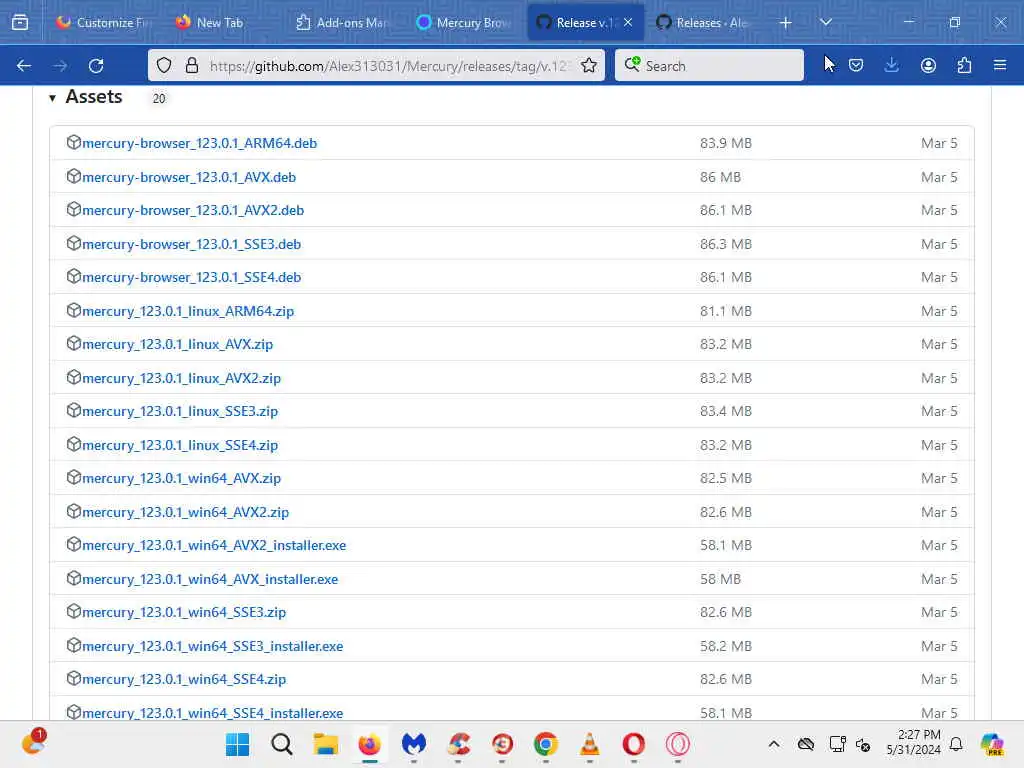Go back to the previous page
The width and height of the screenshot is (1024, 768).
(24, 66)
